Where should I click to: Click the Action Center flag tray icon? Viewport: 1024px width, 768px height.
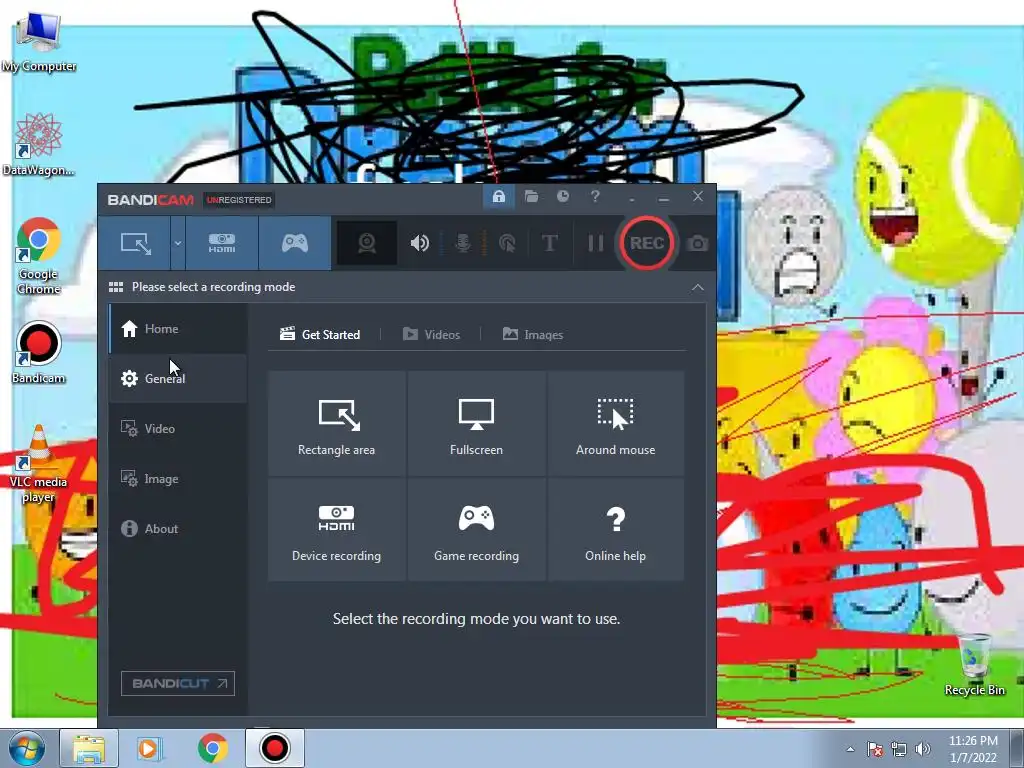875,749
